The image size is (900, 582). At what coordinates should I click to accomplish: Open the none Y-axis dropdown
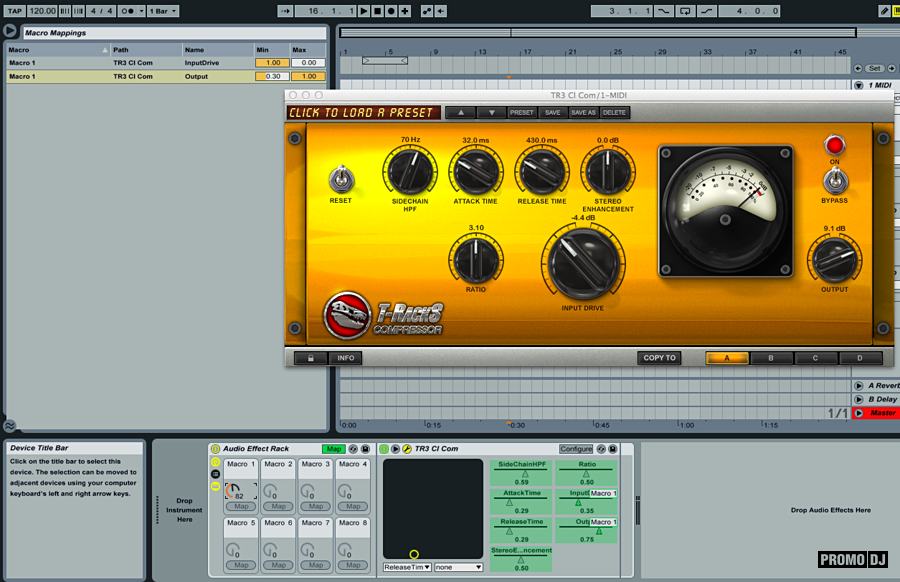coord(458,567)
